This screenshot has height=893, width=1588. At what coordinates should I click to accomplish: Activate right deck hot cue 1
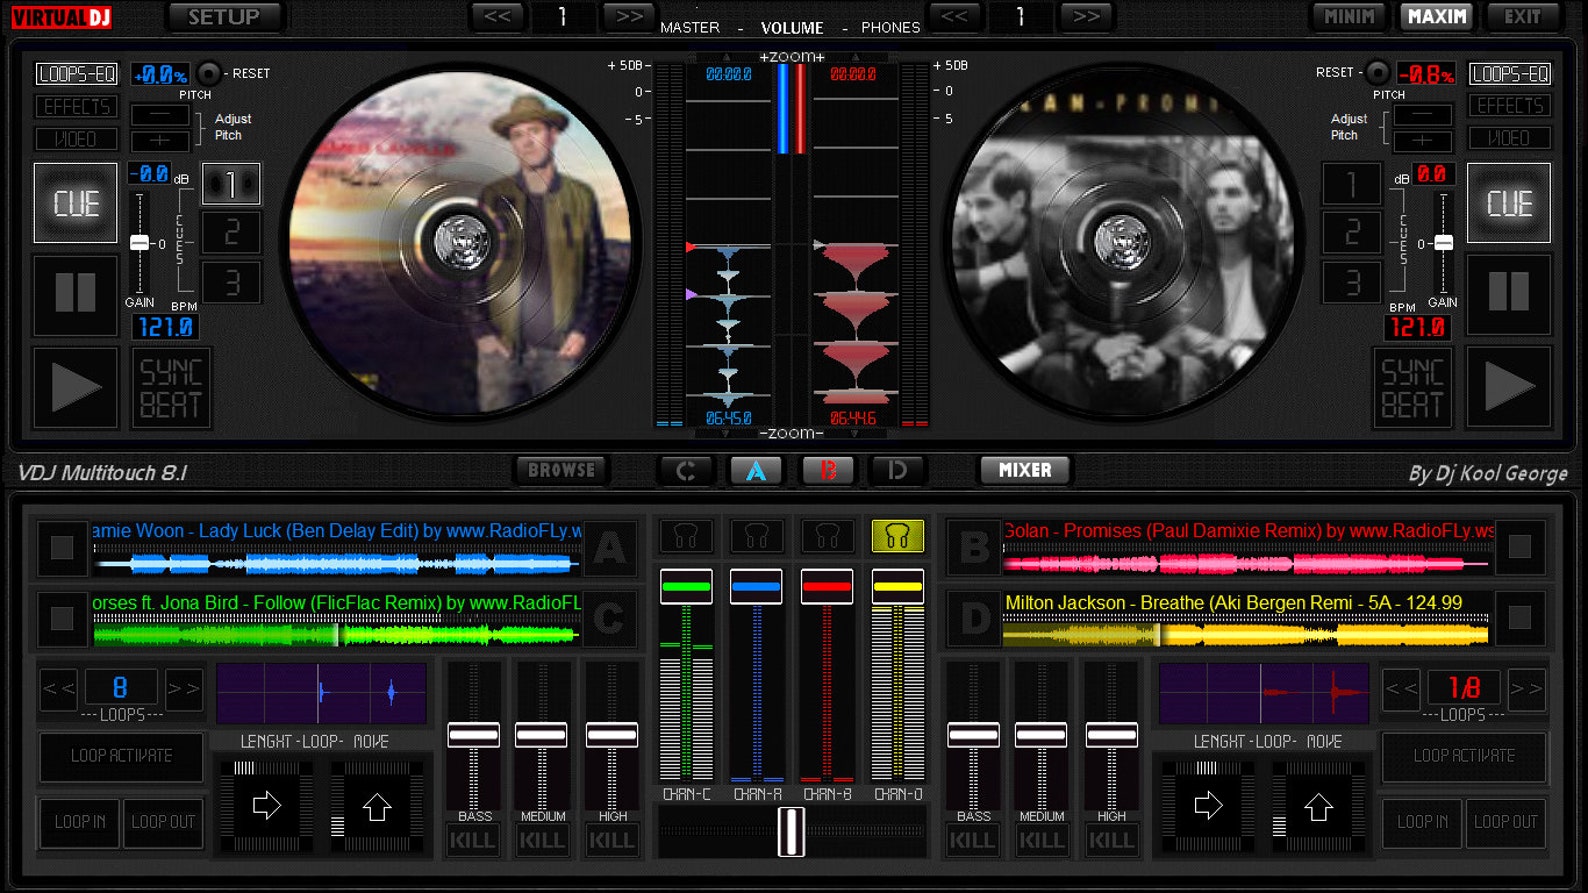[x=1352, y=184]
